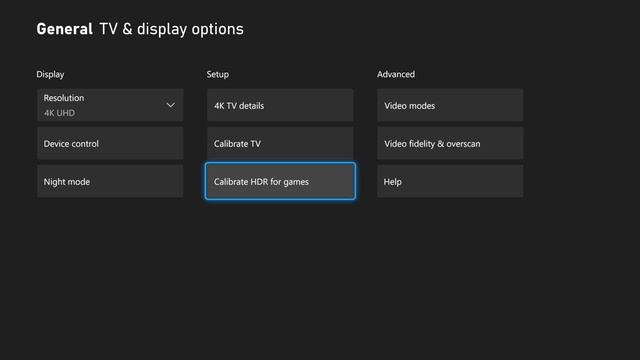Click the Display column label
640x360 pixels.
click(50, 75)
